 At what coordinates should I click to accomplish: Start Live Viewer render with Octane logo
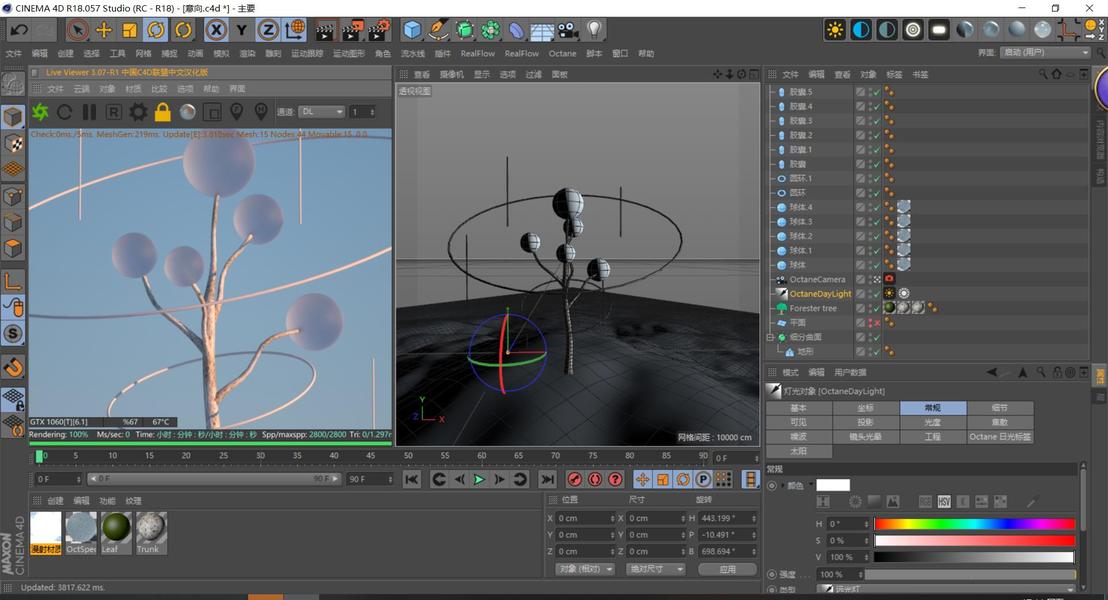(40, 112)
